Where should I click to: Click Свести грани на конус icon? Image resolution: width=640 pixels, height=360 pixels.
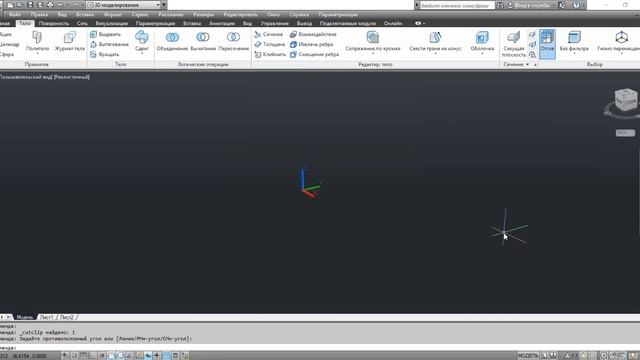435,37
